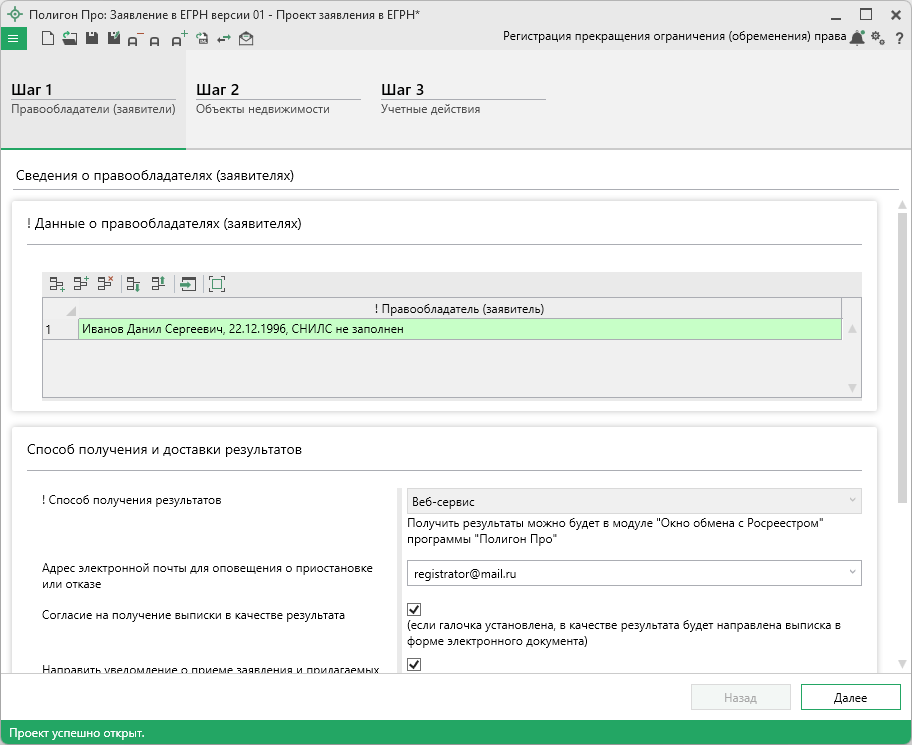
Task: Switch to Шаг 3 Учетные действия tab
Action: click(x=462, y=99)
